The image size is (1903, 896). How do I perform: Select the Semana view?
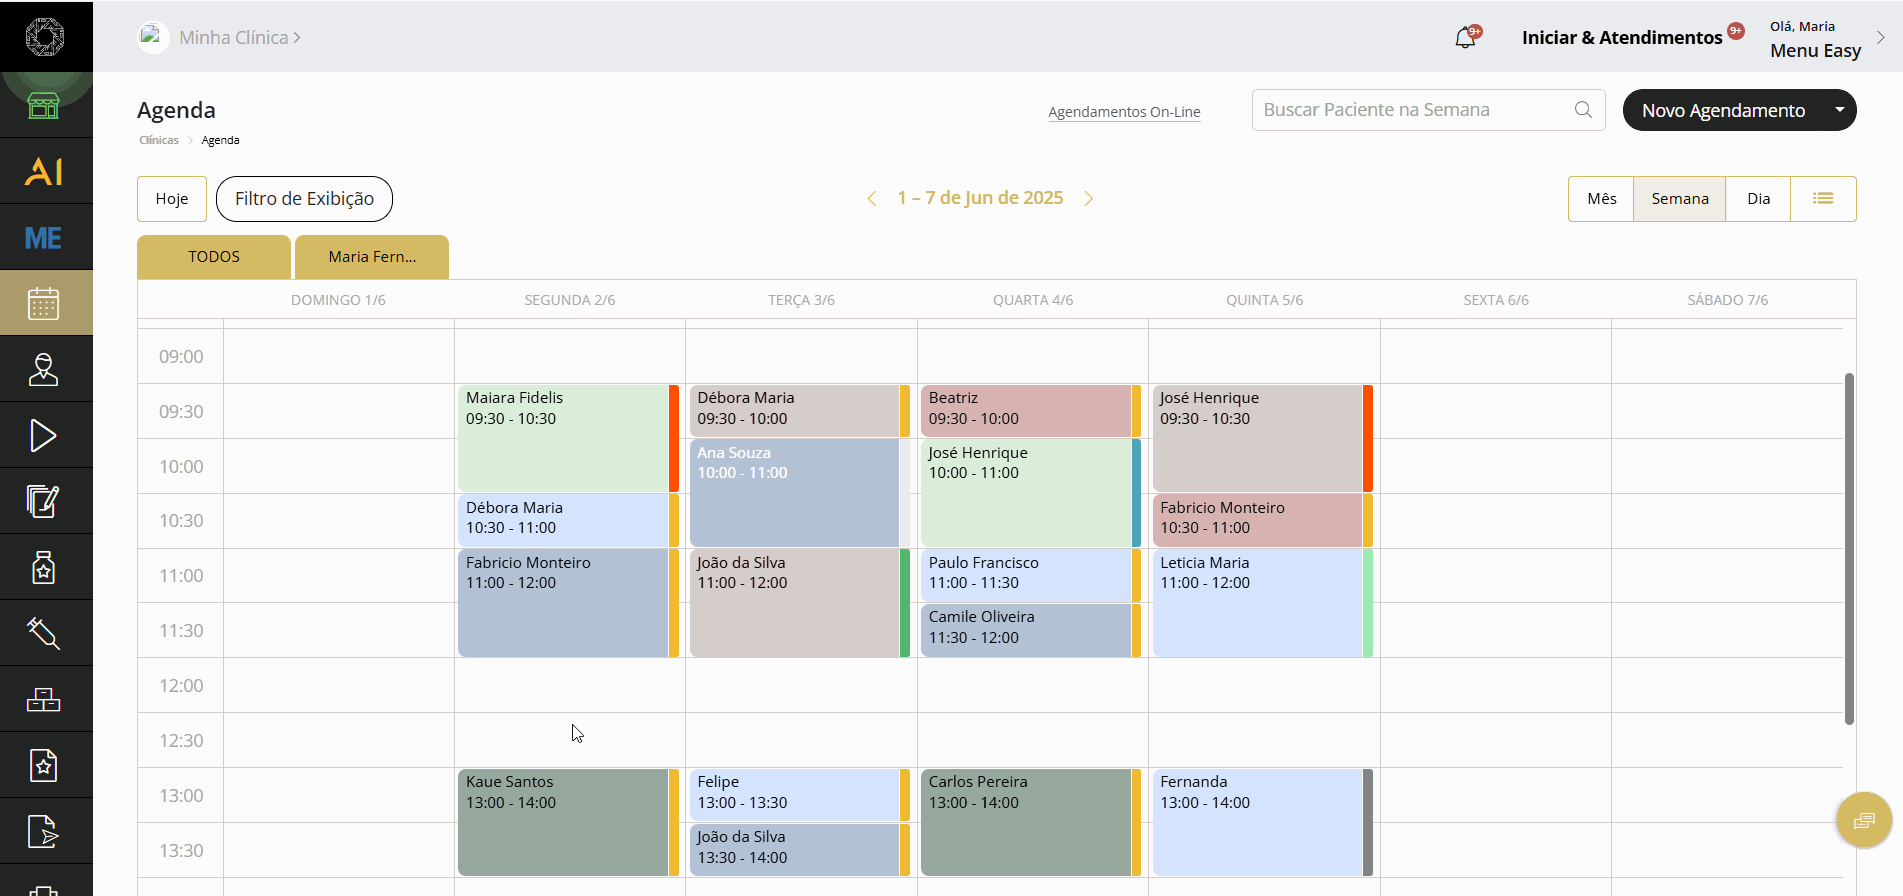[x=1680, y=199]
